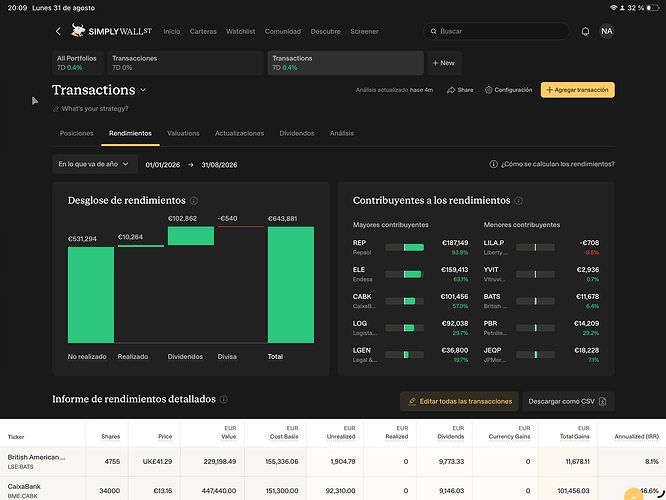
Task: Select LOG Logista contributor row
Action: (410, 328)
